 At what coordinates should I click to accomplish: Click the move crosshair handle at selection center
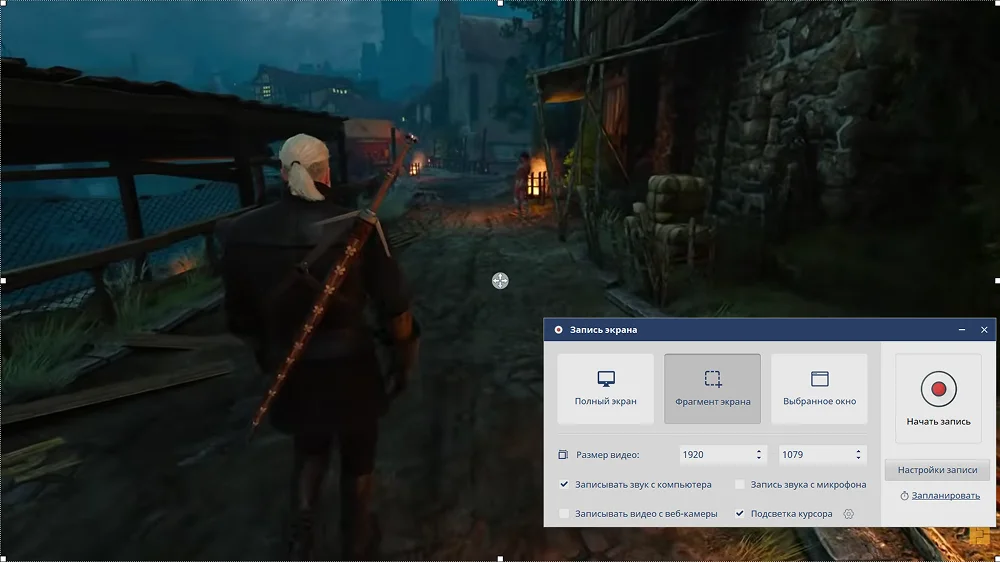(x=500, y=281)
